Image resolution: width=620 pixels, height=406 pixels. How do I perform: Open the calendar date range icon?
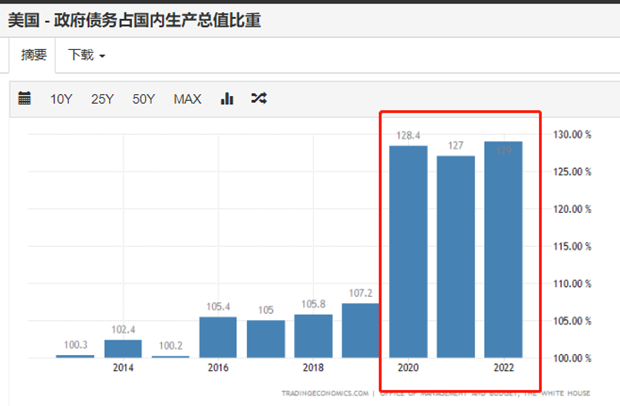pyautogui.click(x=25, y=98)
